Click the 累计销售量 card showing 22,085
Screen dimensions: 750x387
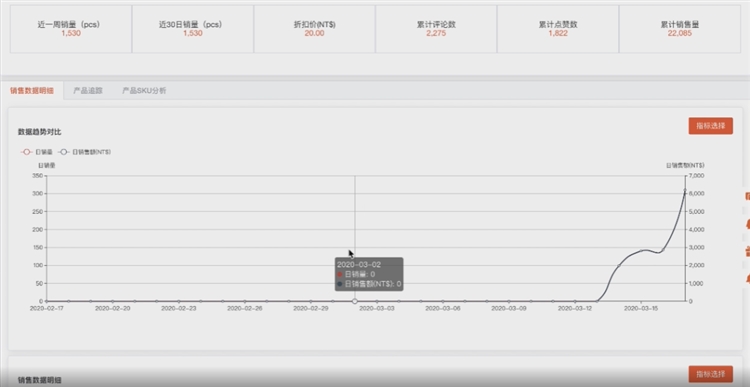(680, 29)
